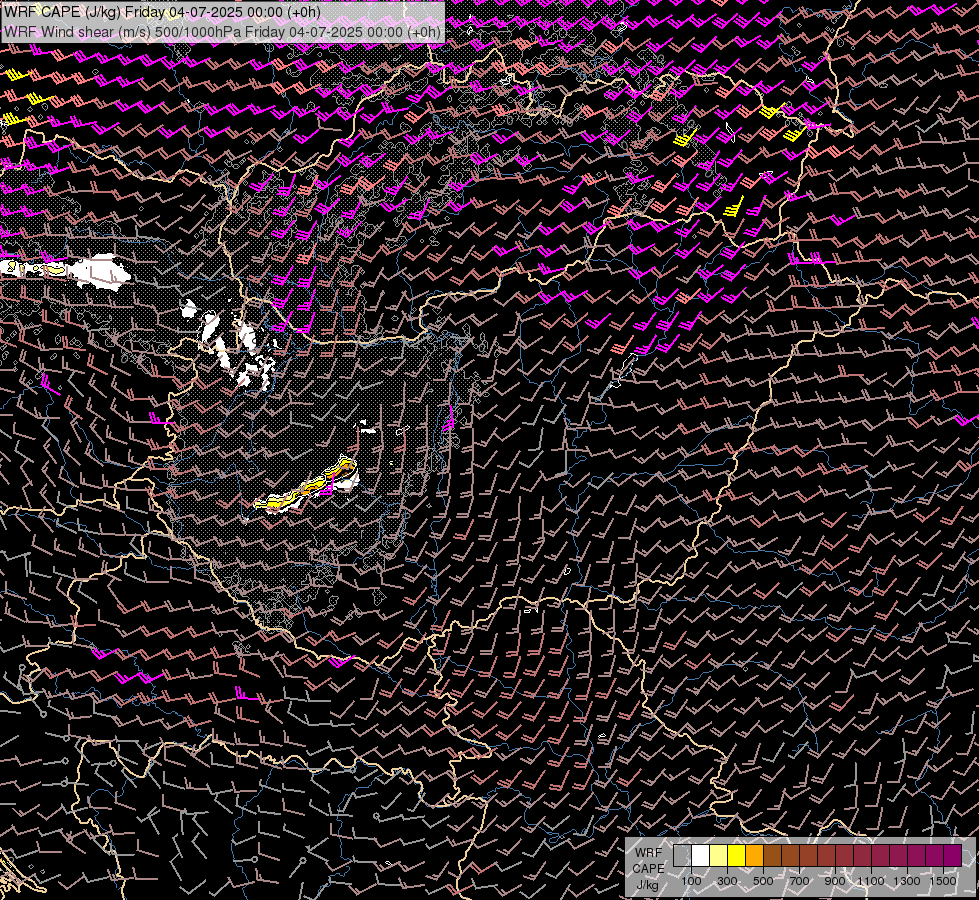The width and height of the screenshot is (979, 900).
Task: Select the bright yellow legend swatch
Action: [736, 856]
